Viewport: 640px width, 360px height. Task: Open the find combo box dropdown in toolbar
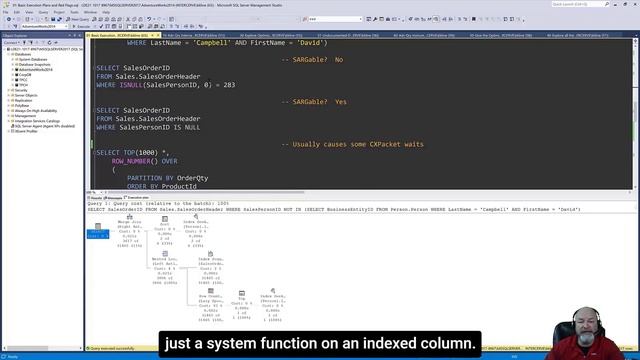[x=360, y=19]
